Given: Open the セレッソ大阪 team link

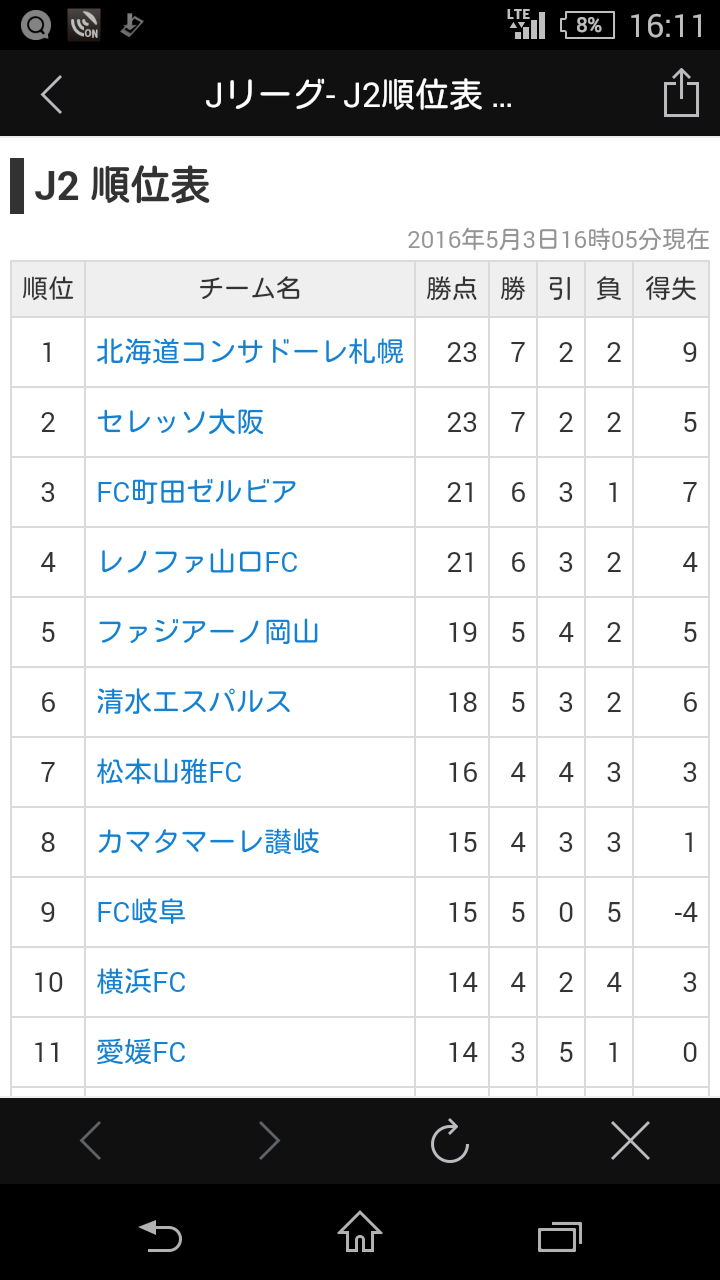Looking at the screenshot, I should pyautogui.click(x=180, y=422).
